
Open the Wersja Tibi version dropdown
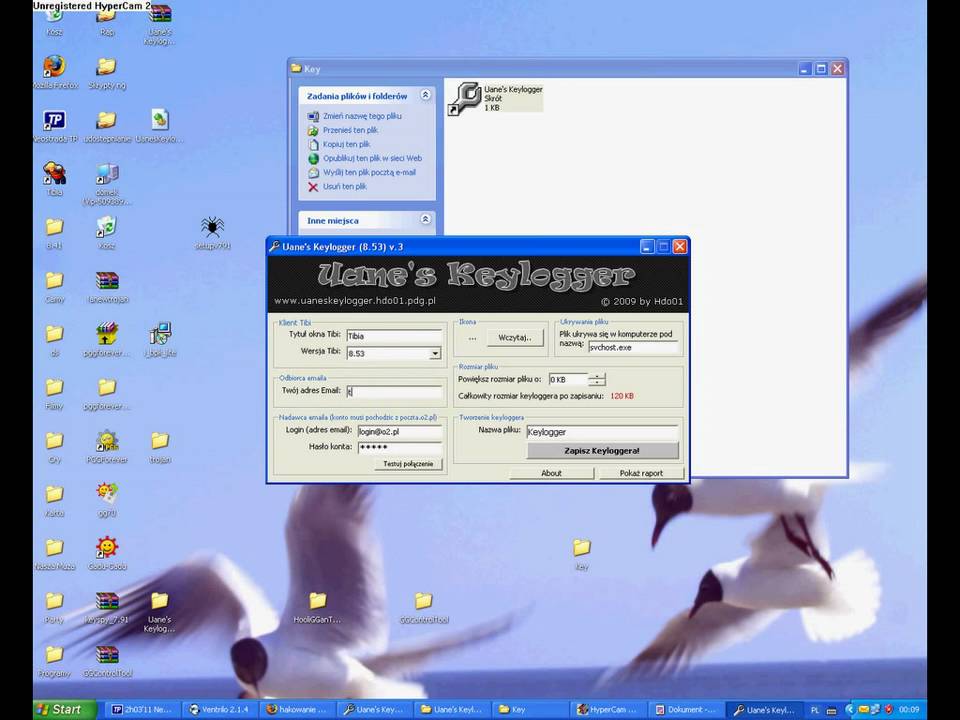(435, 354)
